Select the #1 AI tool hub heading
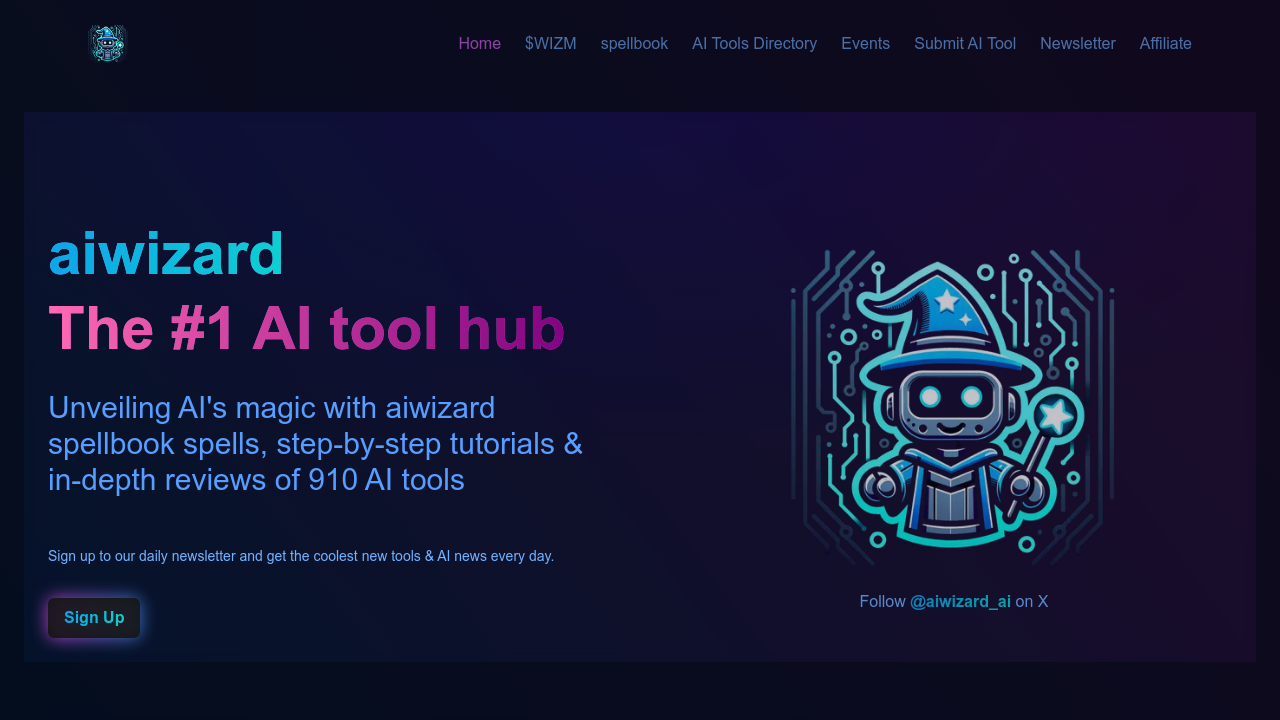 coord(306,328)
